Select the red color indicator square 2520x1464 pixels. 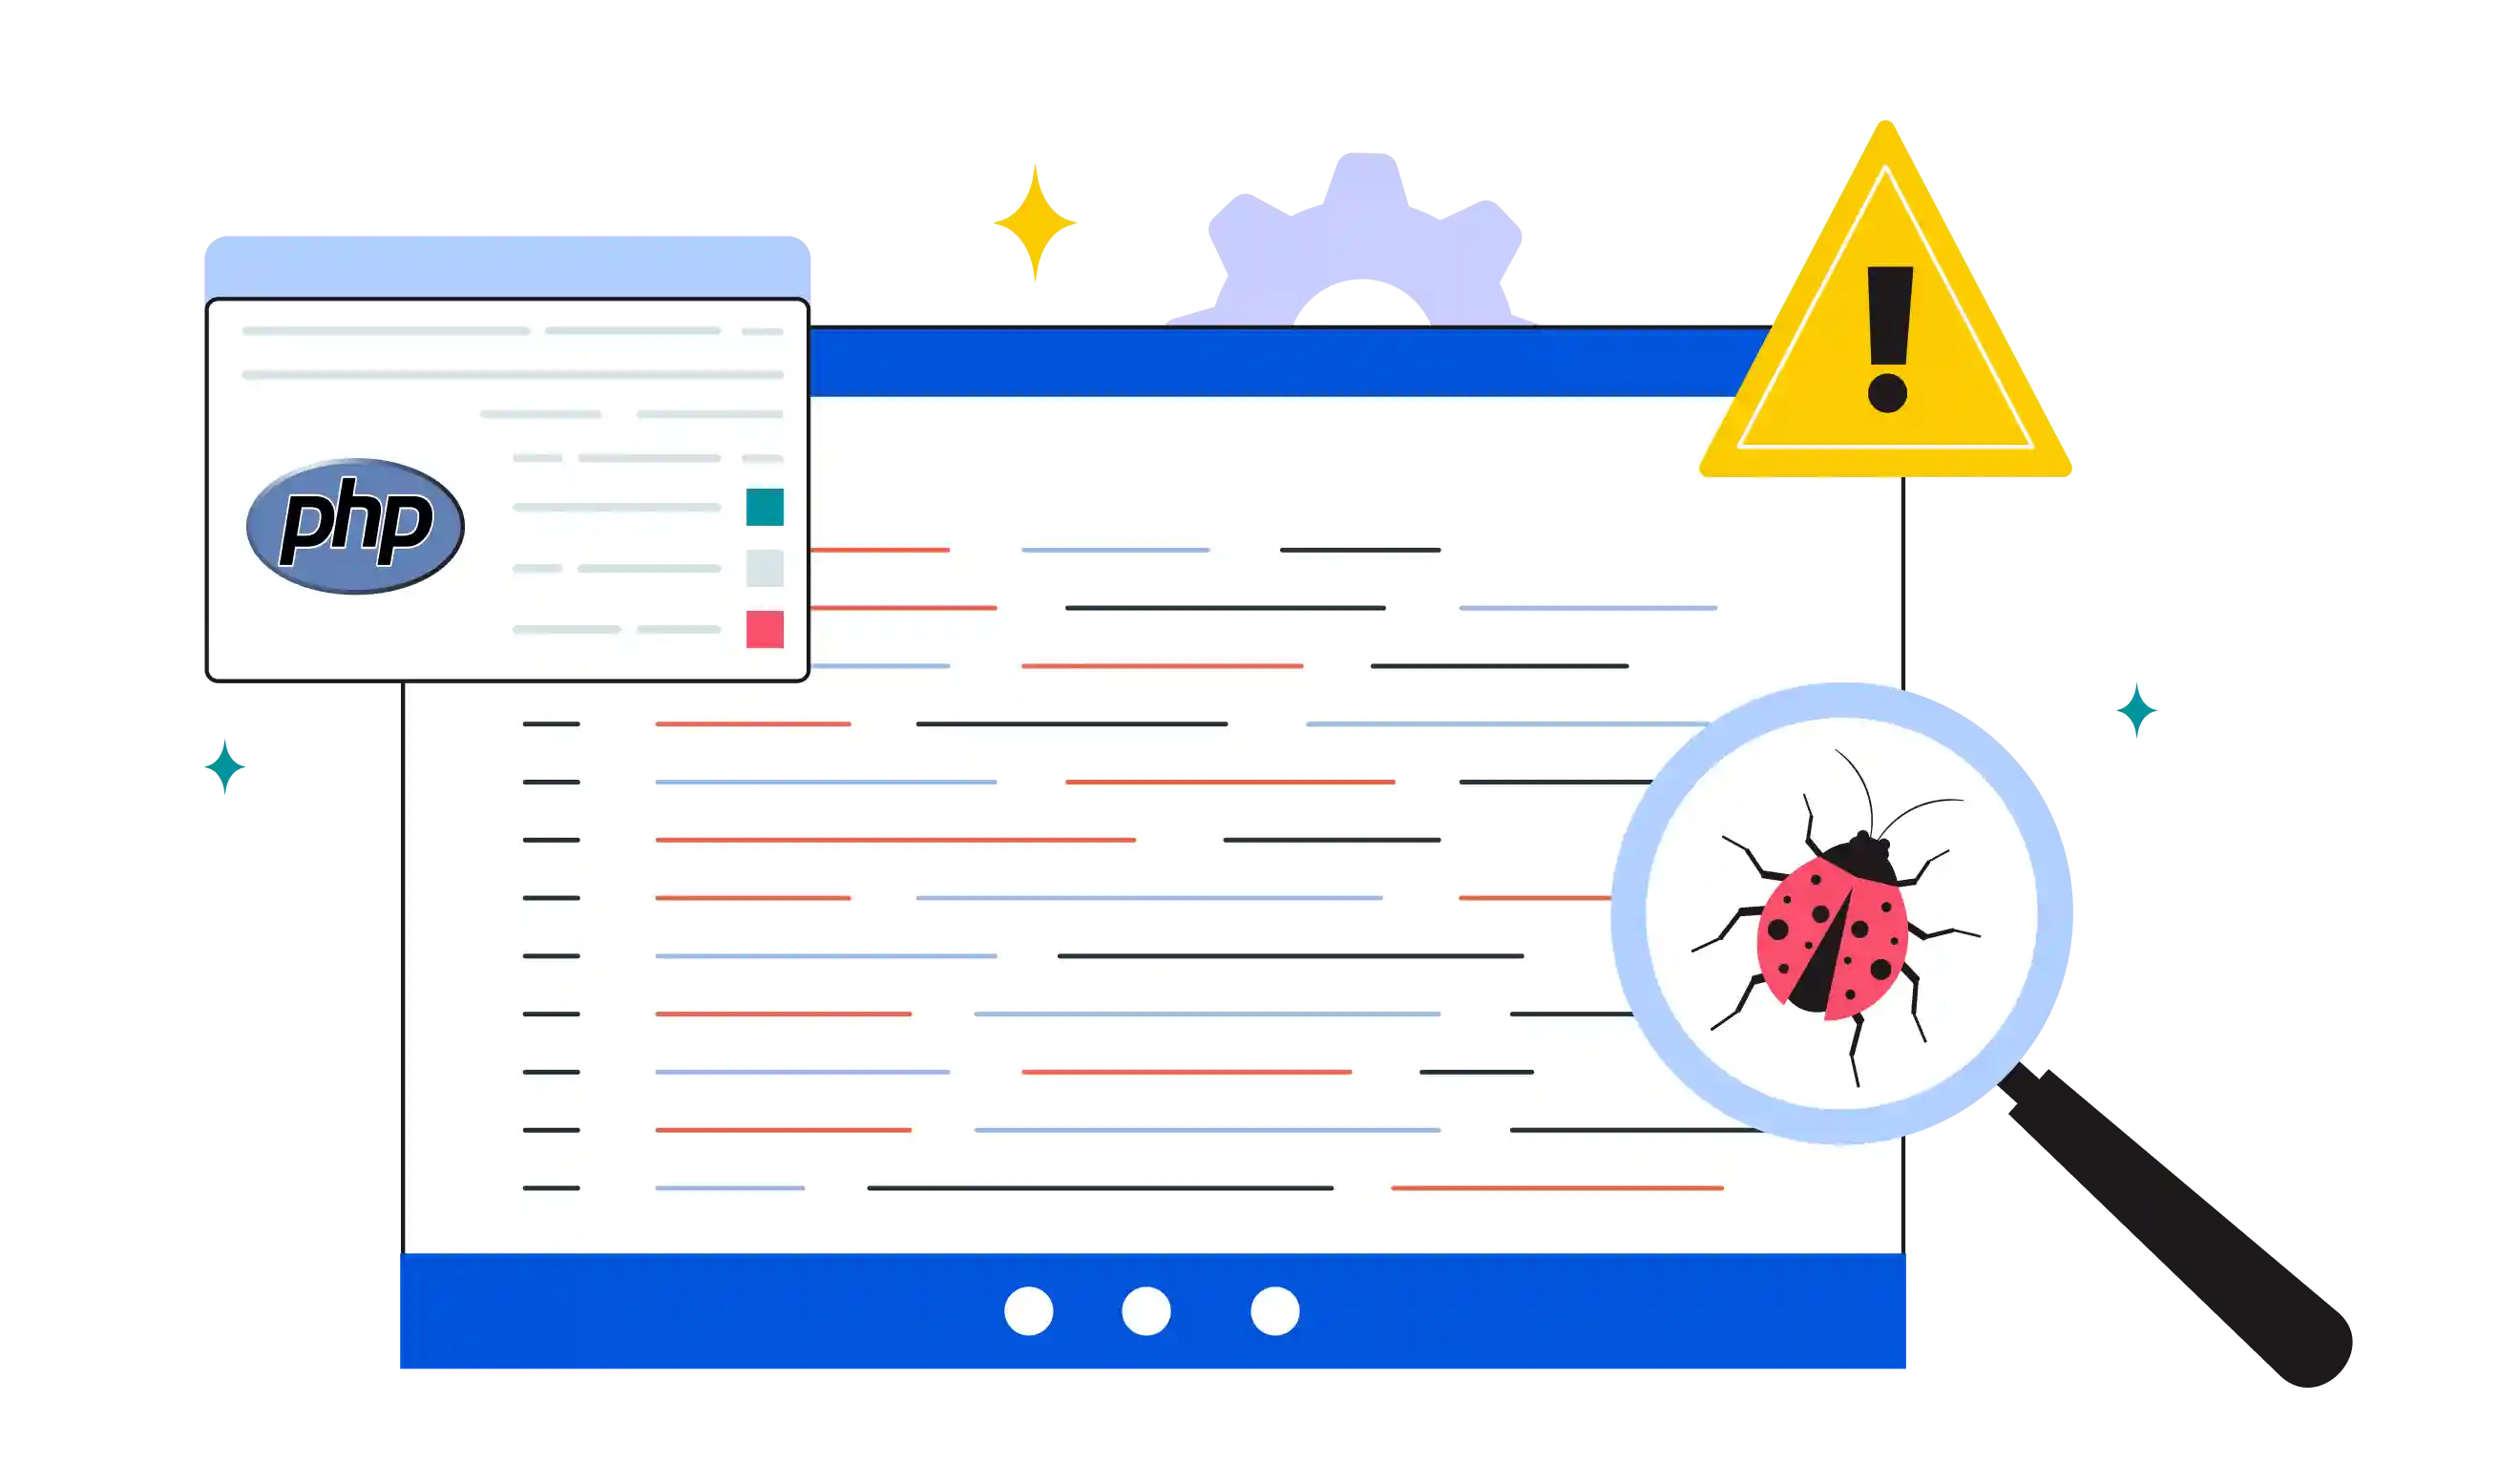click(762, 627)
